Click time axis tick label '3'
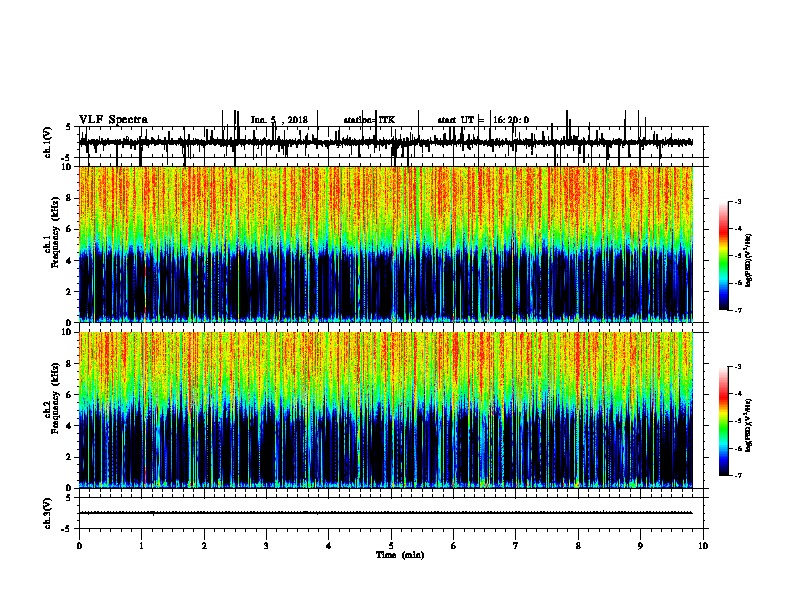The image size is (792, 612). 266,546
